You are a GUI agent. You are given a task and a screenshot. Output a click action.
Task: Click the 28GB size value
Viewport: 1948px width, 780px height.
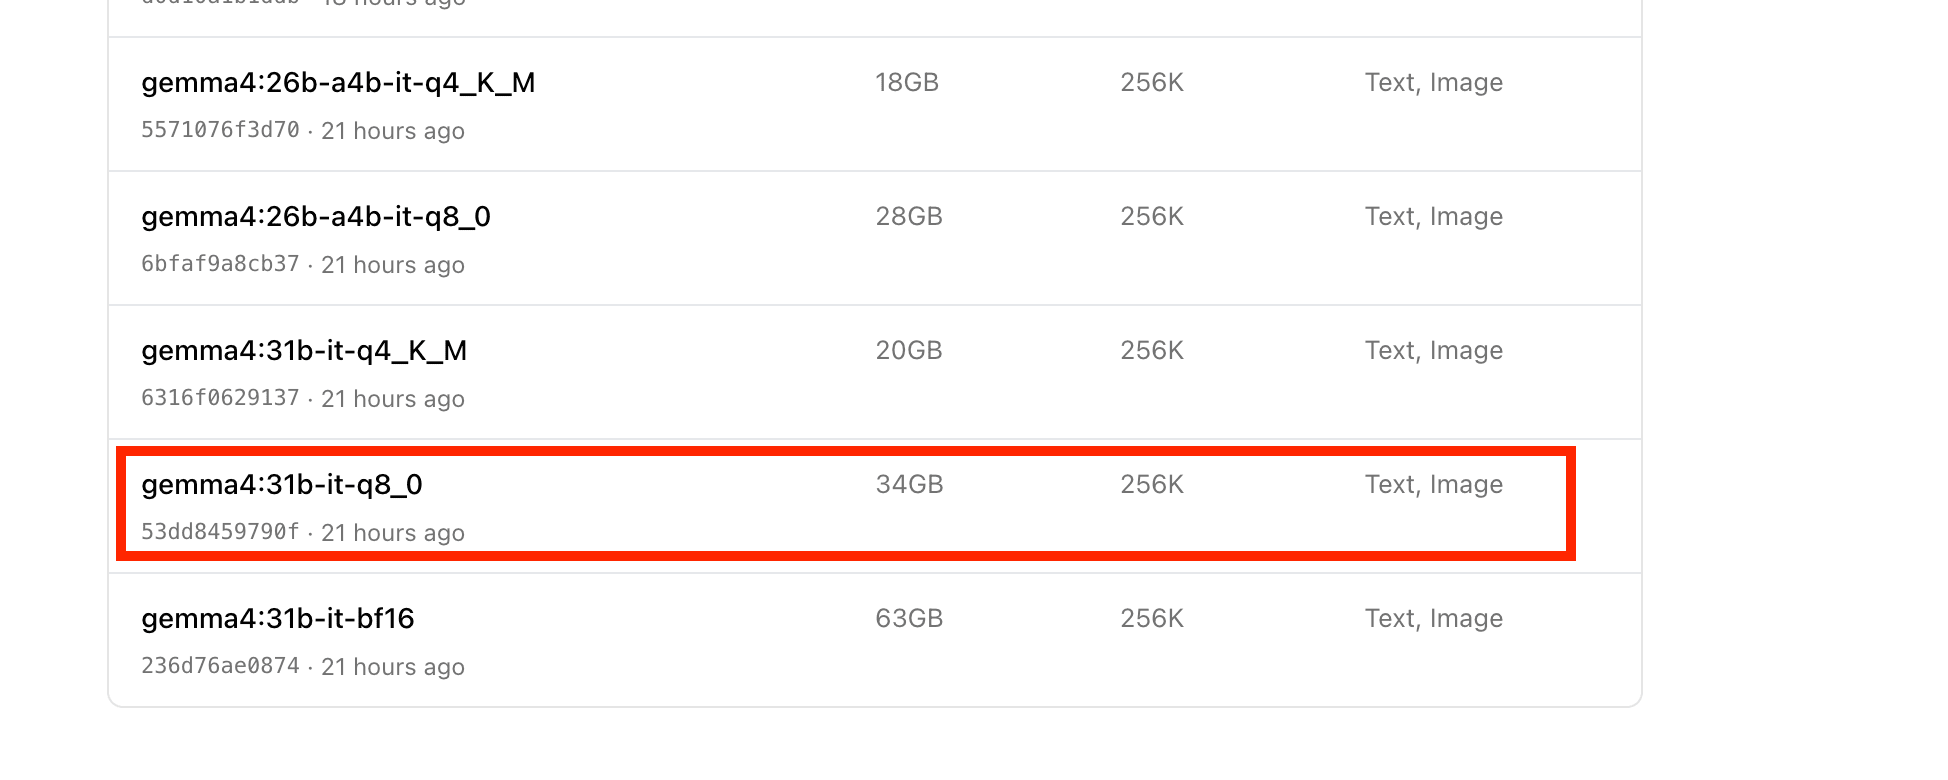909,217
